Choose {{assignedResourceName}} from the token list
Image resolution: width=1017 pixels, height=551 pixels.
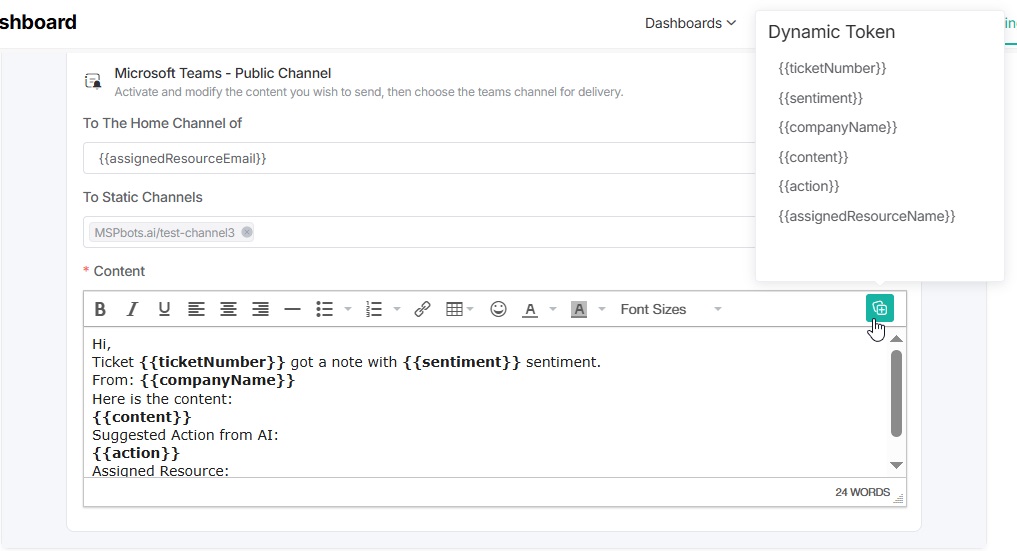tap(866, 216)
